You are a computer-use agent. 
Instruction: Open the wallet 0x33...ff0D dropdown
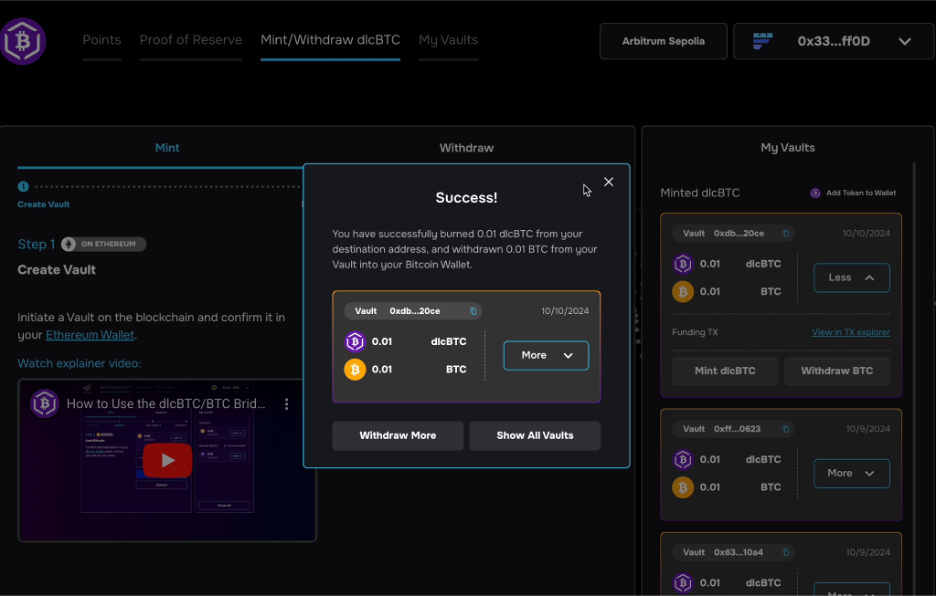point(833,41)
